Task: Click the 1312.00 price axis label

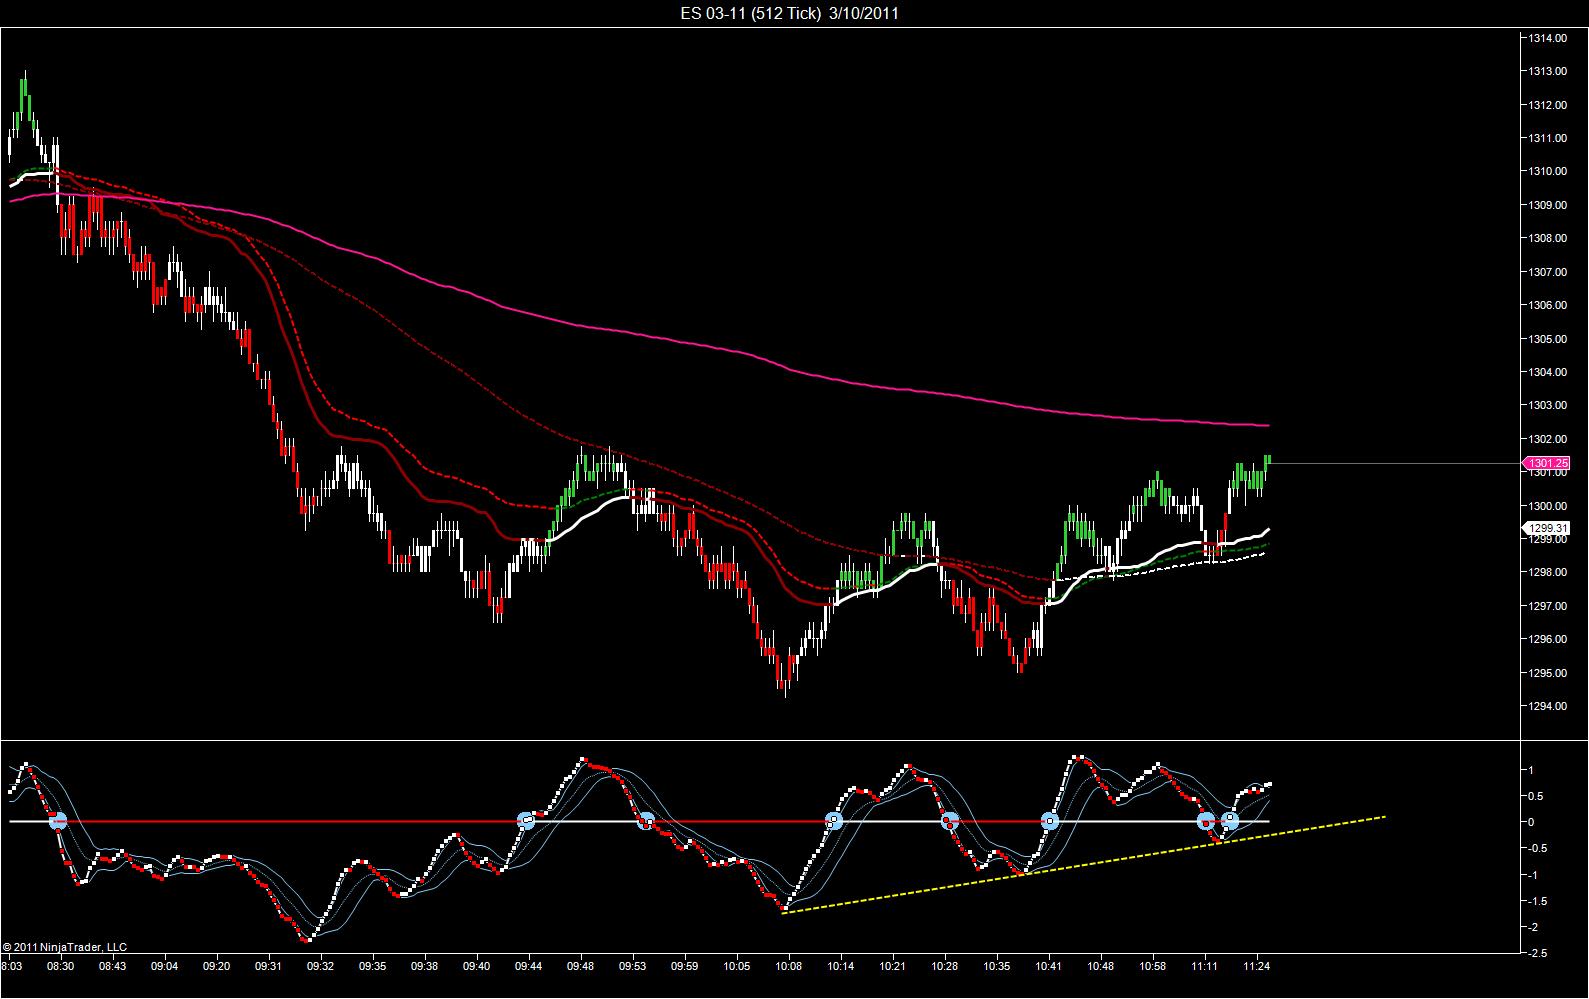Action: point(1548,105)
